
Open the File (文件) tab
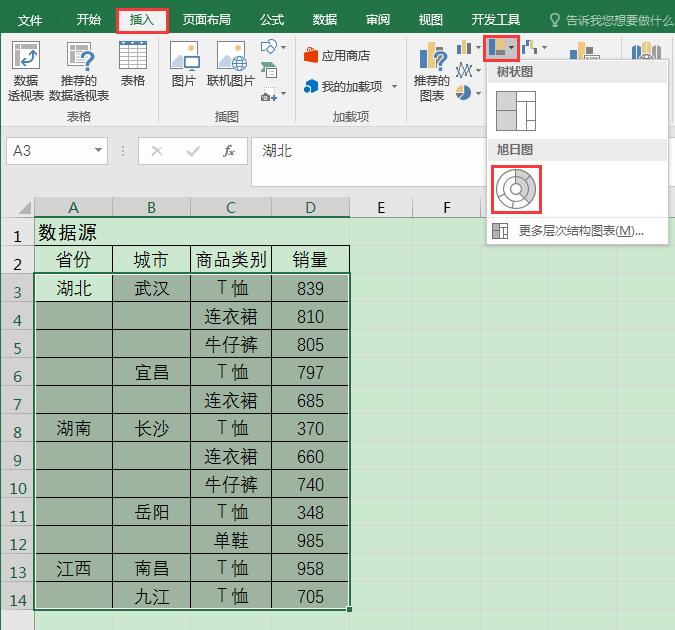[30, 20]
